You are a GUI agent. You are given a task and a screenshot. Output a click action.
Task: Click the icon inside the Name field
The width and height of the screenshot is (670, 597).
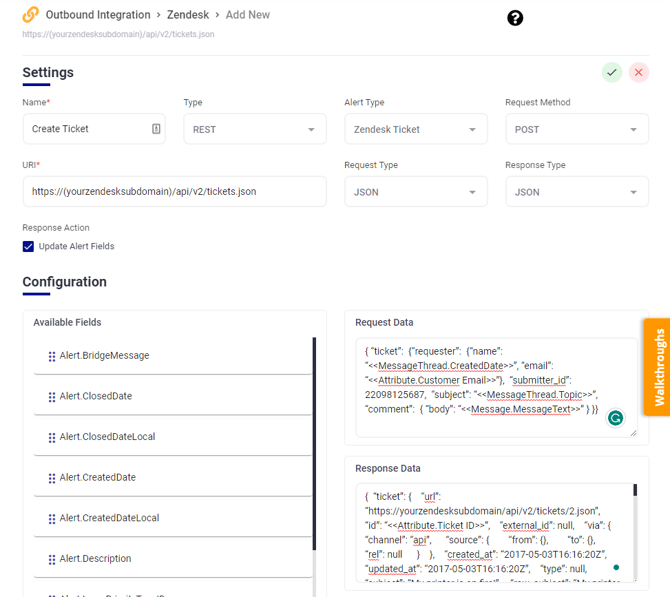156,129
